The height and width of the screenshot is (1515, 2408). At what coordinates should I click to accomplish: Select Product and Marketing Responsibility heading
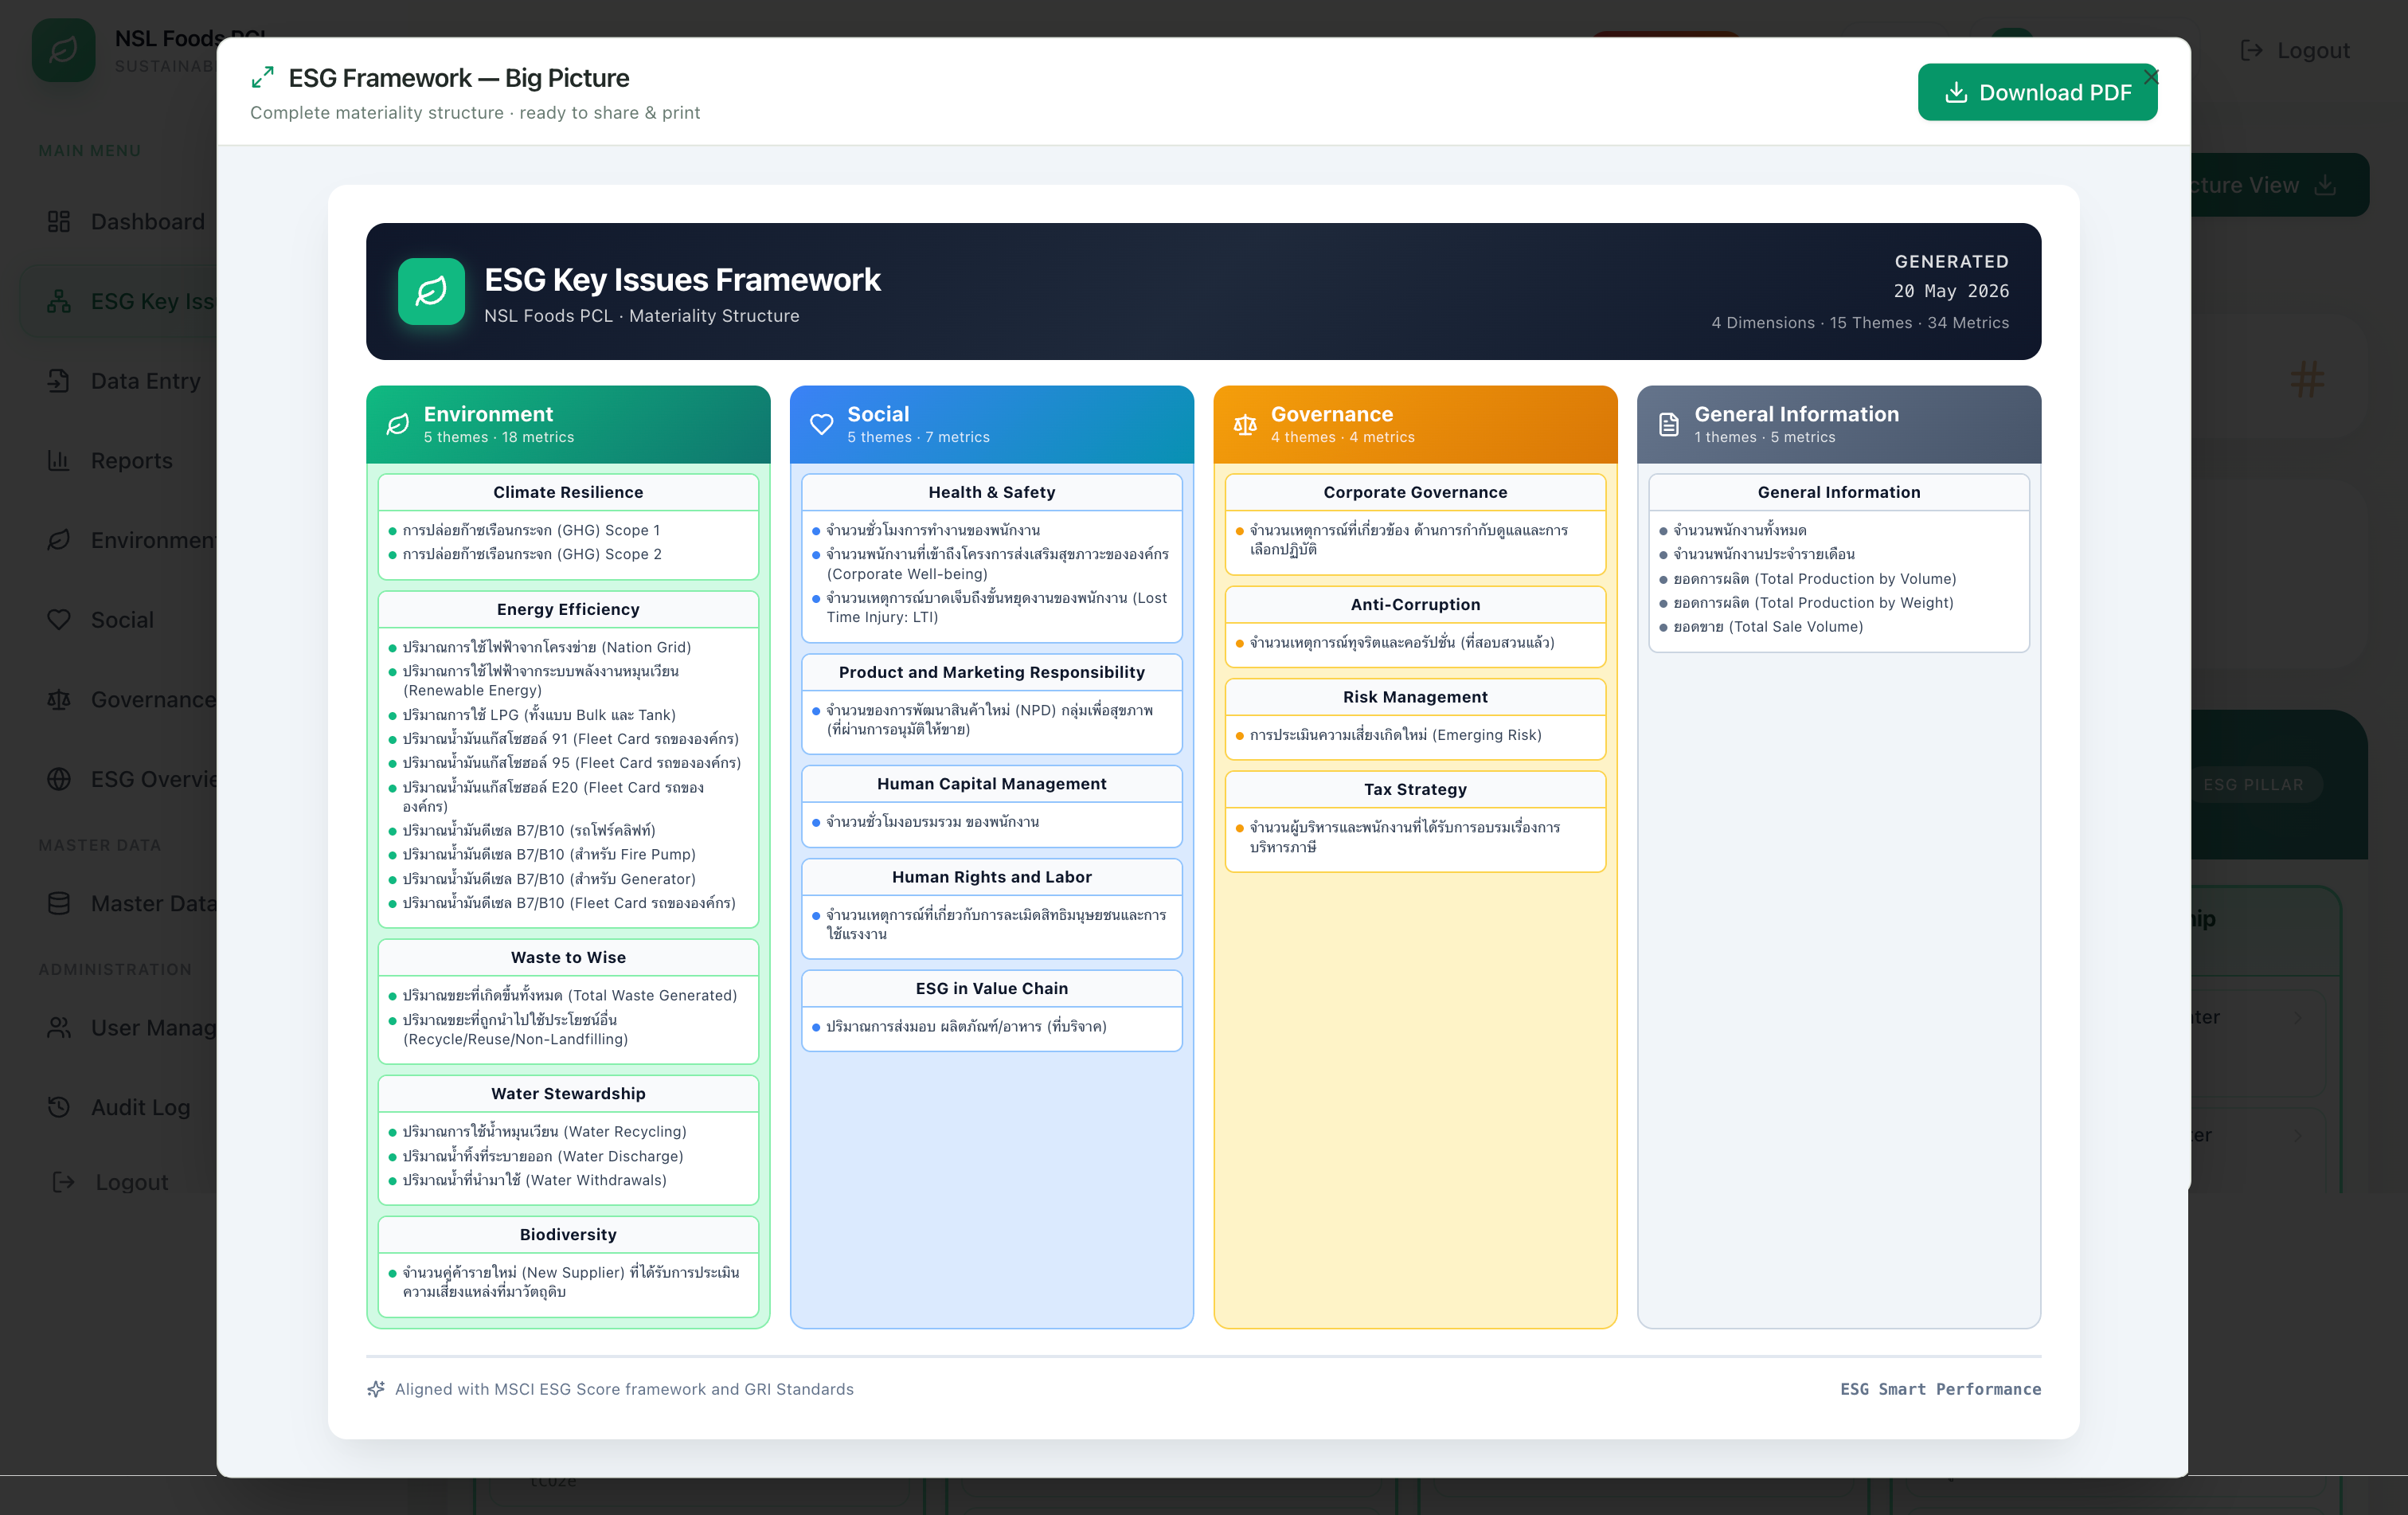[991, 672]
